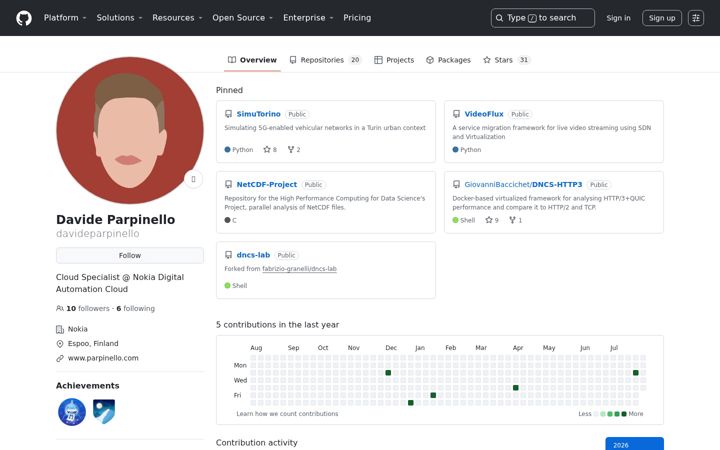The height and width of the screenshot is (450, 720).
Task: Go to the Pricing page
Action: (357, 18)
